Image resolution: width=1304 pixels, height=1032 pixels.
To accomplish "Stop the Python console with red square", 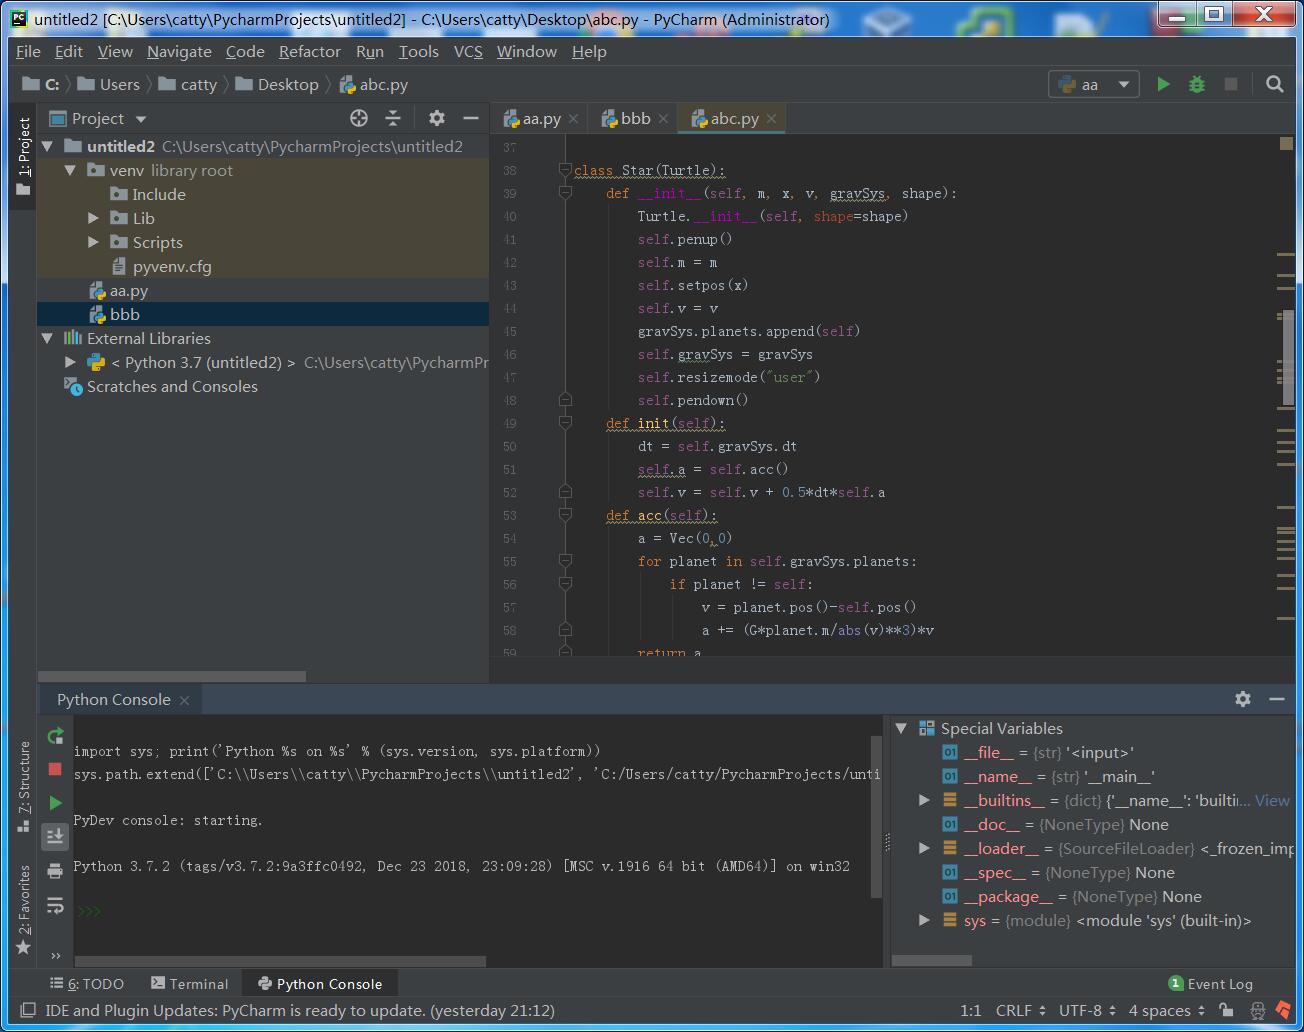I will (55, 769).
